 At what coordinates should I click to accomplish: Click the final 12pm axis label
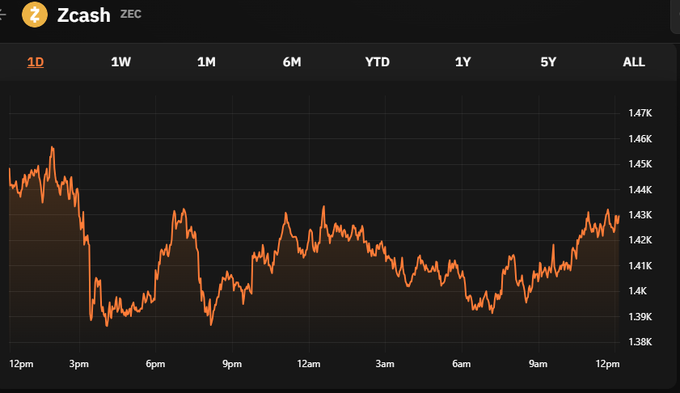(x=608, y=364)
